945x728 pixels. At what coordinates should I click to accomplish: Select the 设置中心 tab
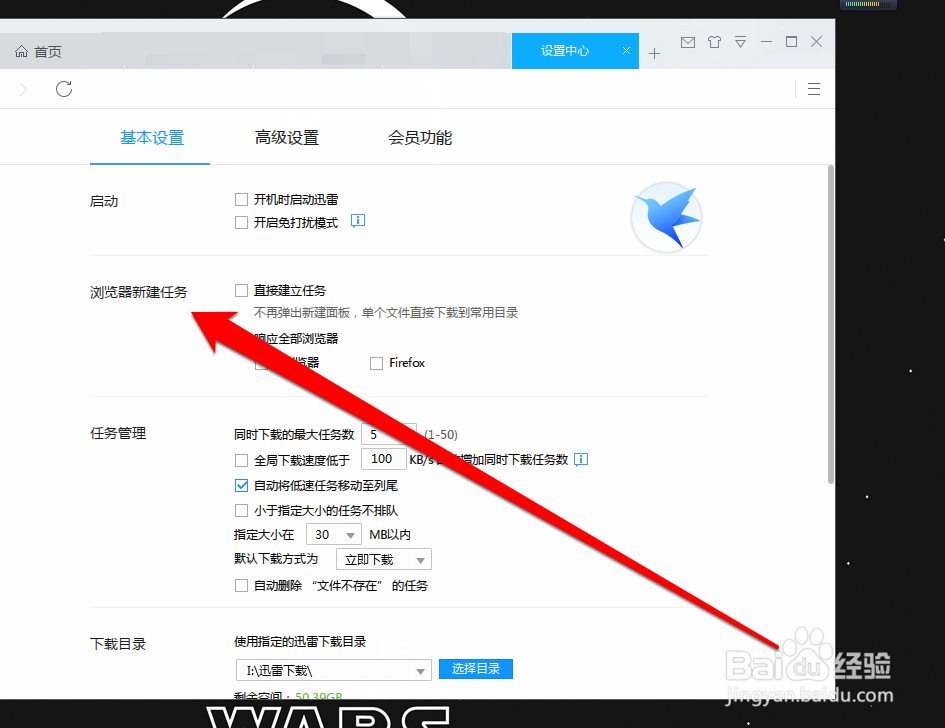coord(575,51)
